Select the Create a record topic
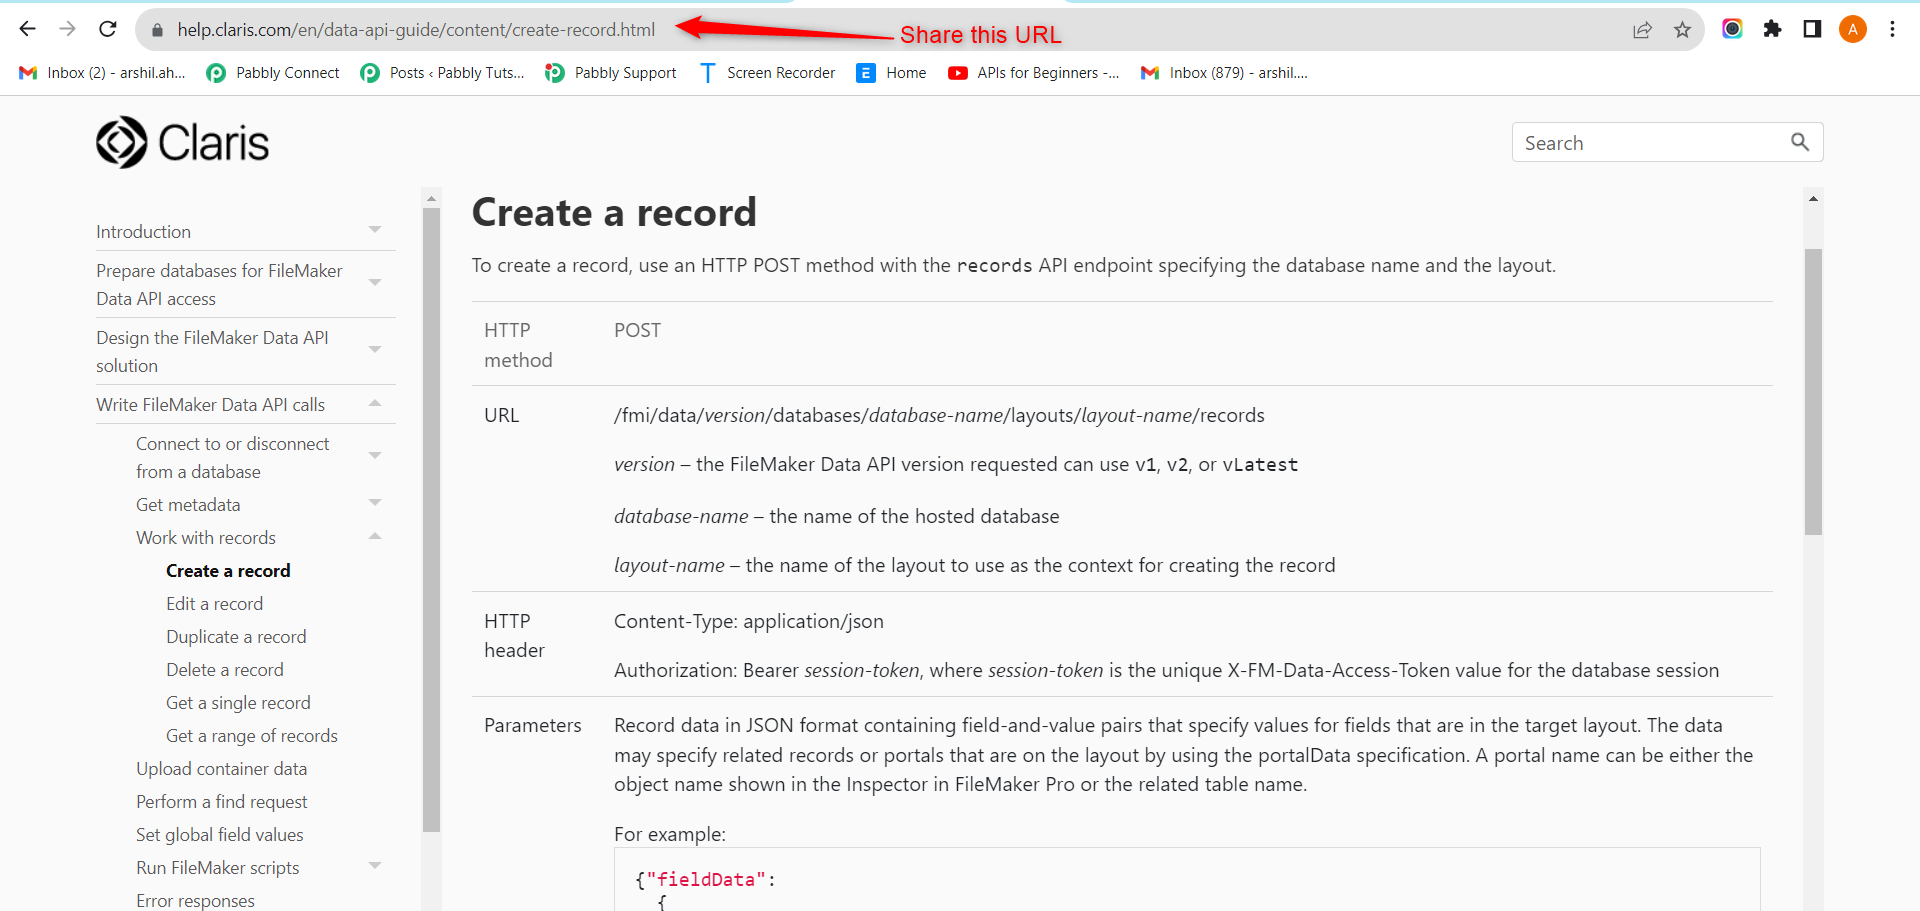This screenshot has height=911, width=1920. click(228, 571)
